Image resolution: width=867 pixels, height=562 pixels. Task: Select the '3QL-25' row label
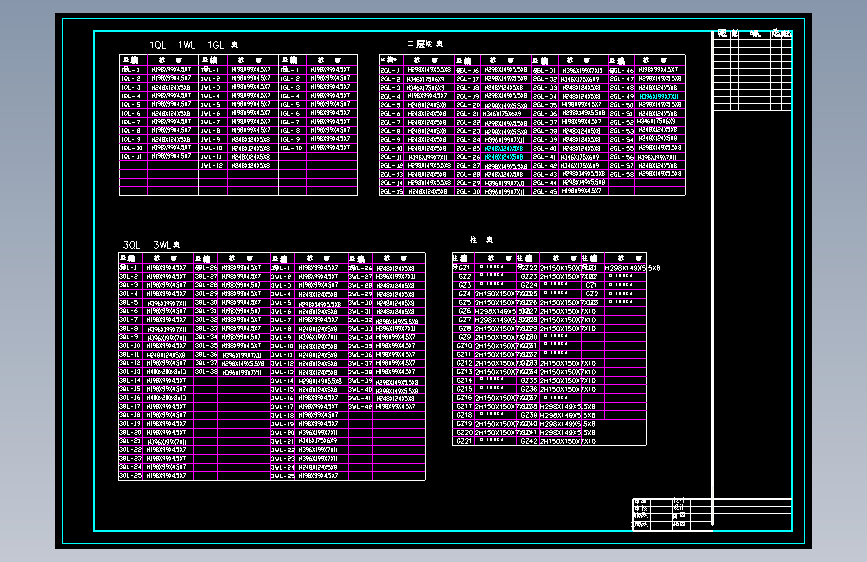pos(131,476)
